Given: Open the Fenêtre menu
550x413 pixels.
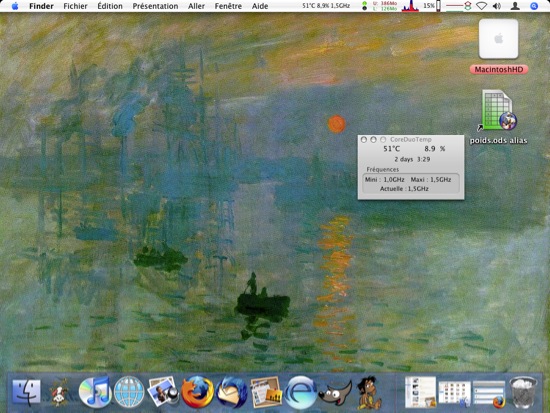Looking at the screenshot, I should pyautogui.click(x=228, y=6).
